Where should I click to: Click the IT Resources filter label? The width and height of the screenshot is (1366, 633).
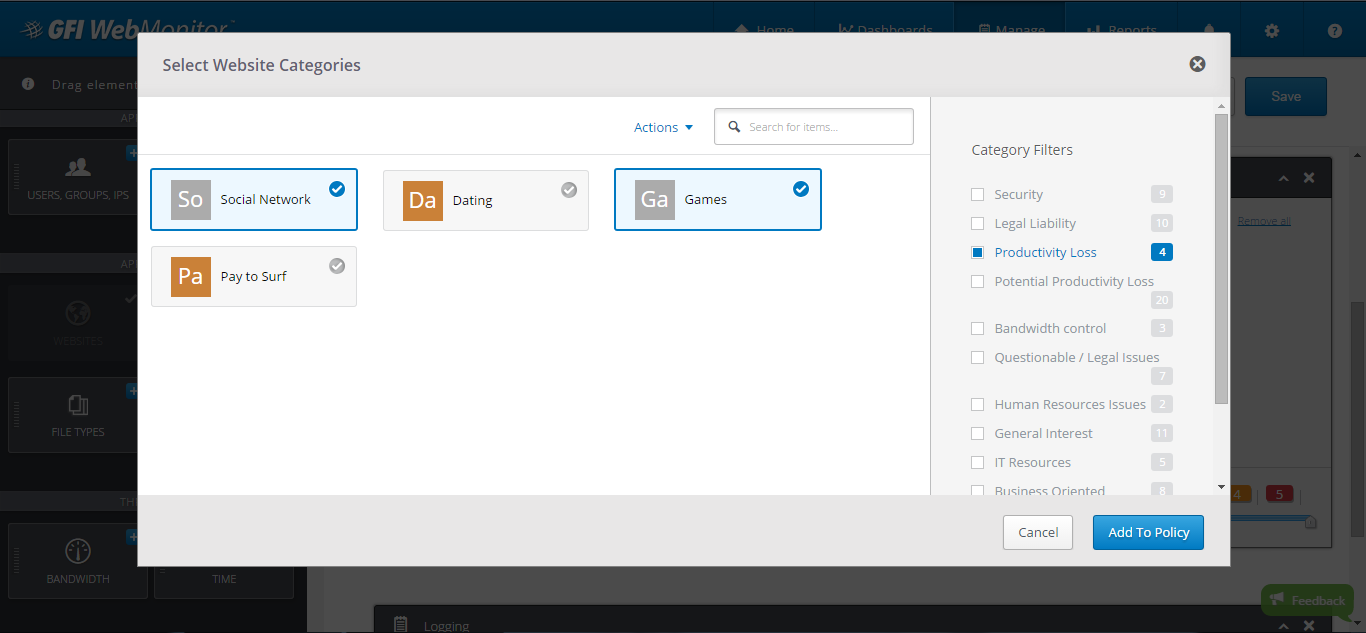[x=1032, y=462]
